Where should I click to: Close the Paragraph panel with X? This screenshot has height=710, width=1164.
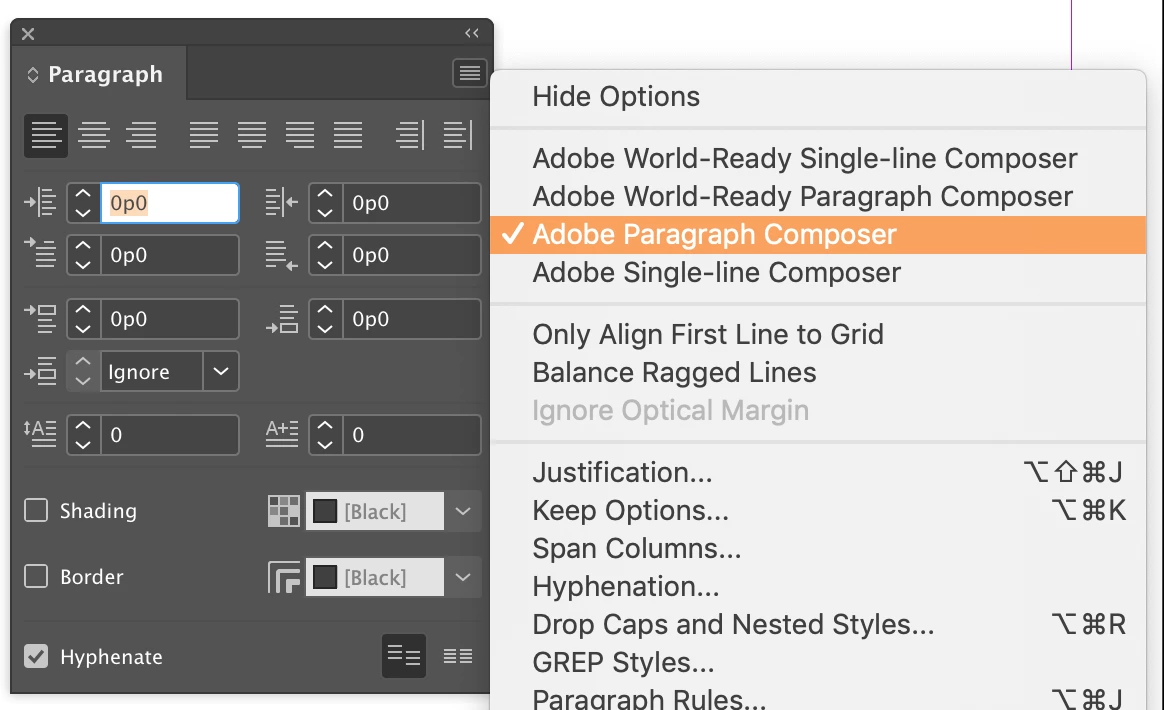coord(28,33)
